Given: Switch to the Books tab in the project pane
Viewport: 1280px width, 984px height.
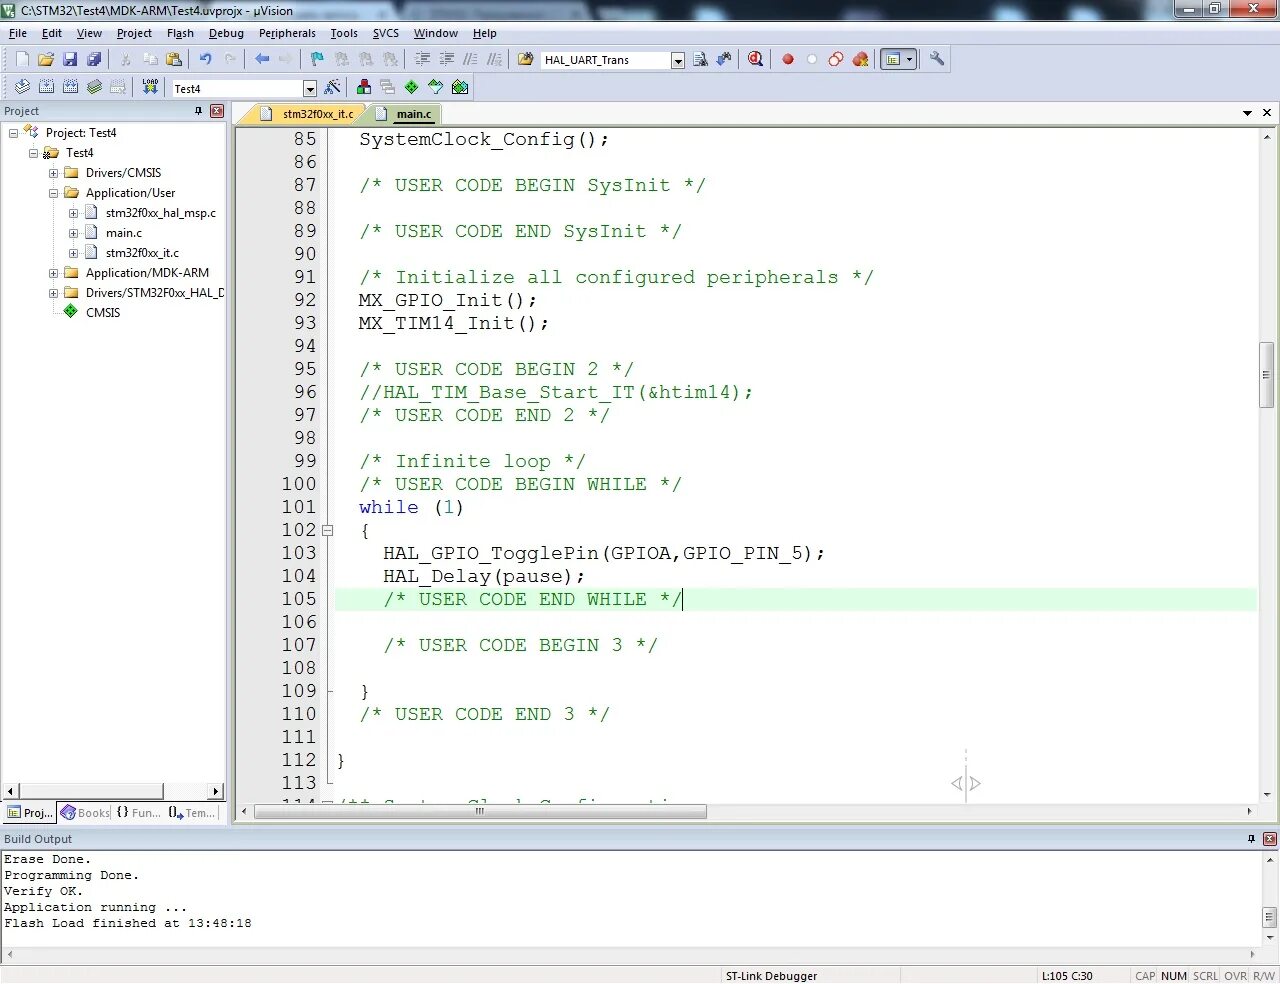Looking at the screenshot, I should tap(85, 812).
